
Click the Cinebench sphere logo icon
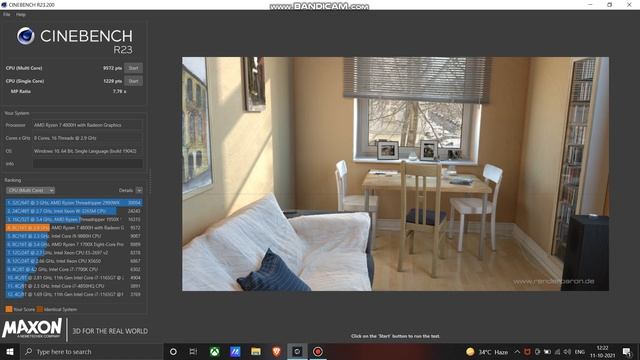[25, 36]
